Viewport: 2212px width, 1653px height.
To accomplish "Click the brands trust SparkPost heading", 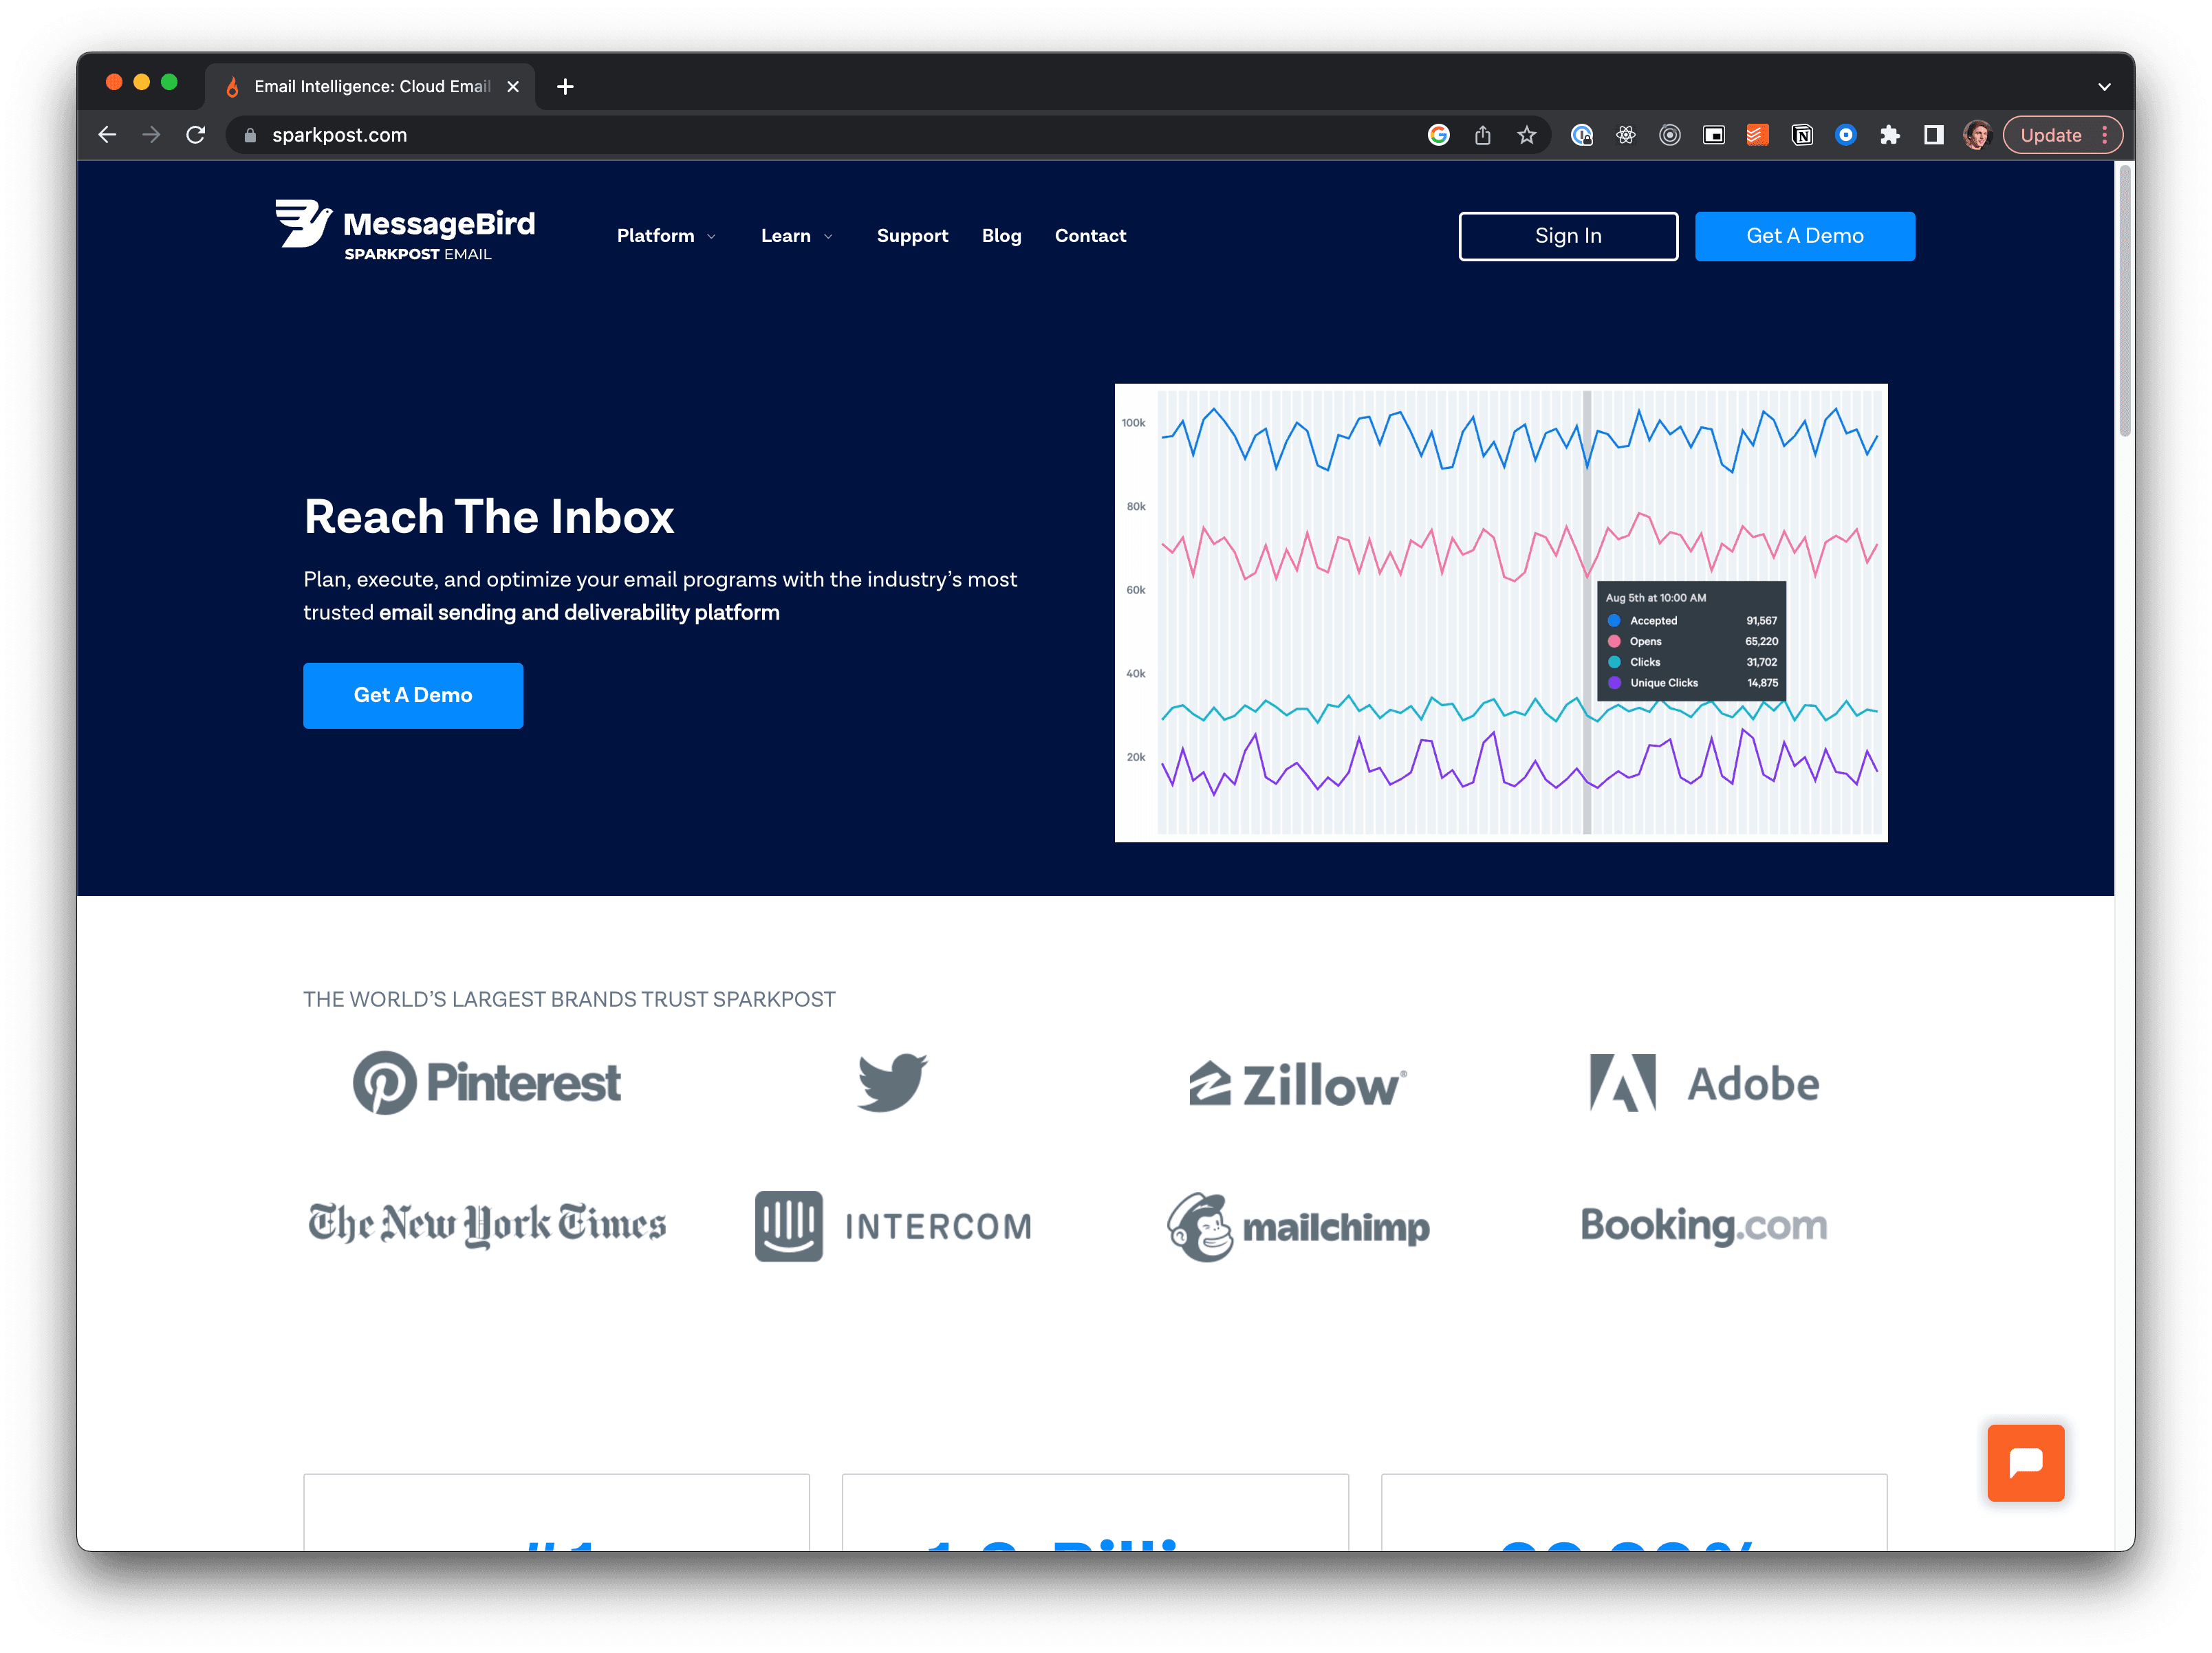I will [x=569, y=999].
